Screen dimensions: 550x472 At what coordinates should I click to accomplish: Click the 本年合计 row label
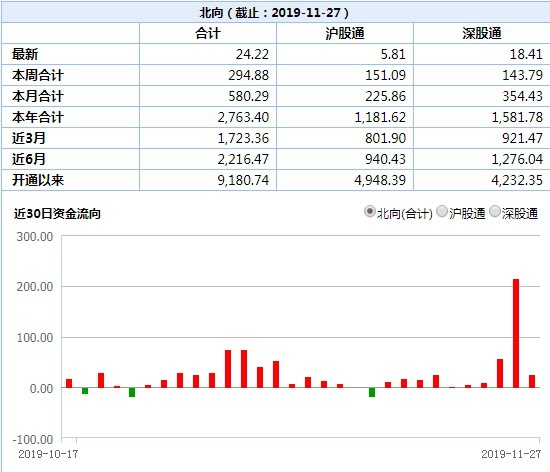38,117
